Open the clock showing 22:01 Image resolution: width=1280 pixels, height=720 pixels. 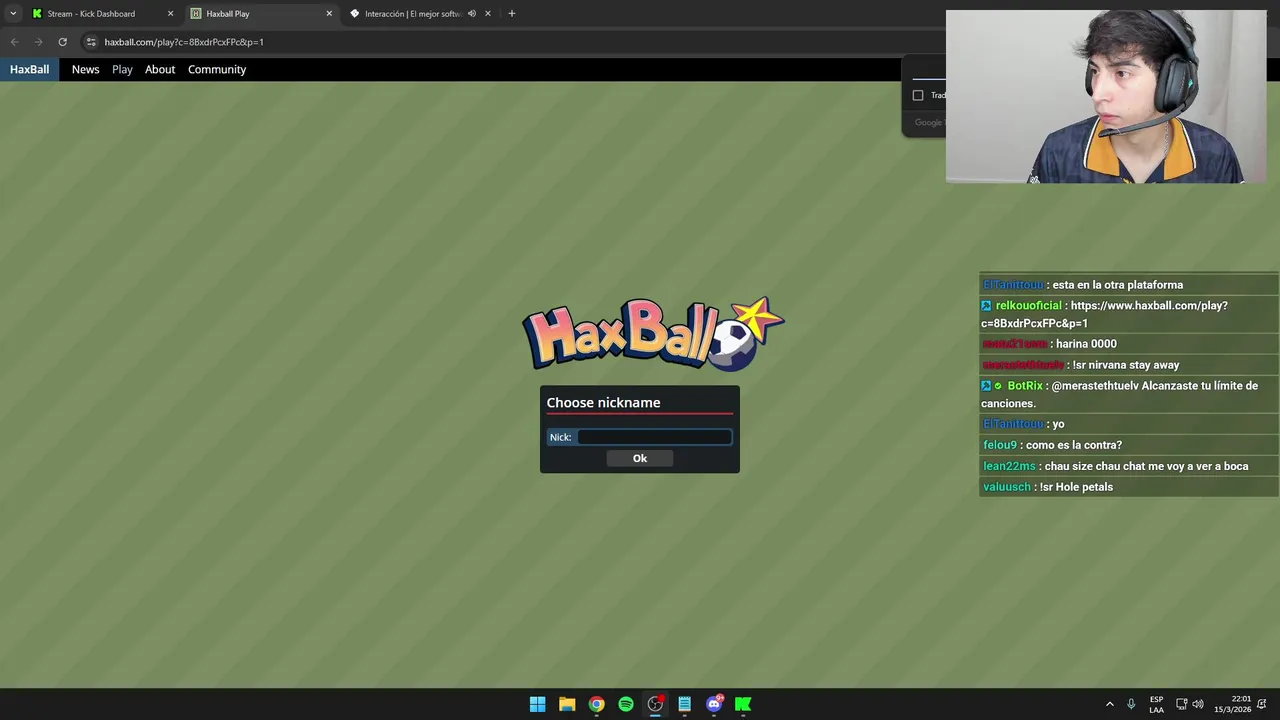pyautogui.click(x=1232, y=704)
